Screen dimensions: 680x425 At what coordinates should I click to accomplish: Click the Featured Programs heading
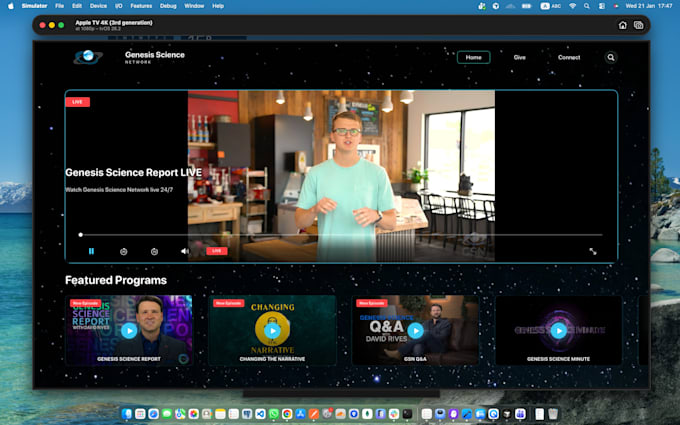point(116,280)
